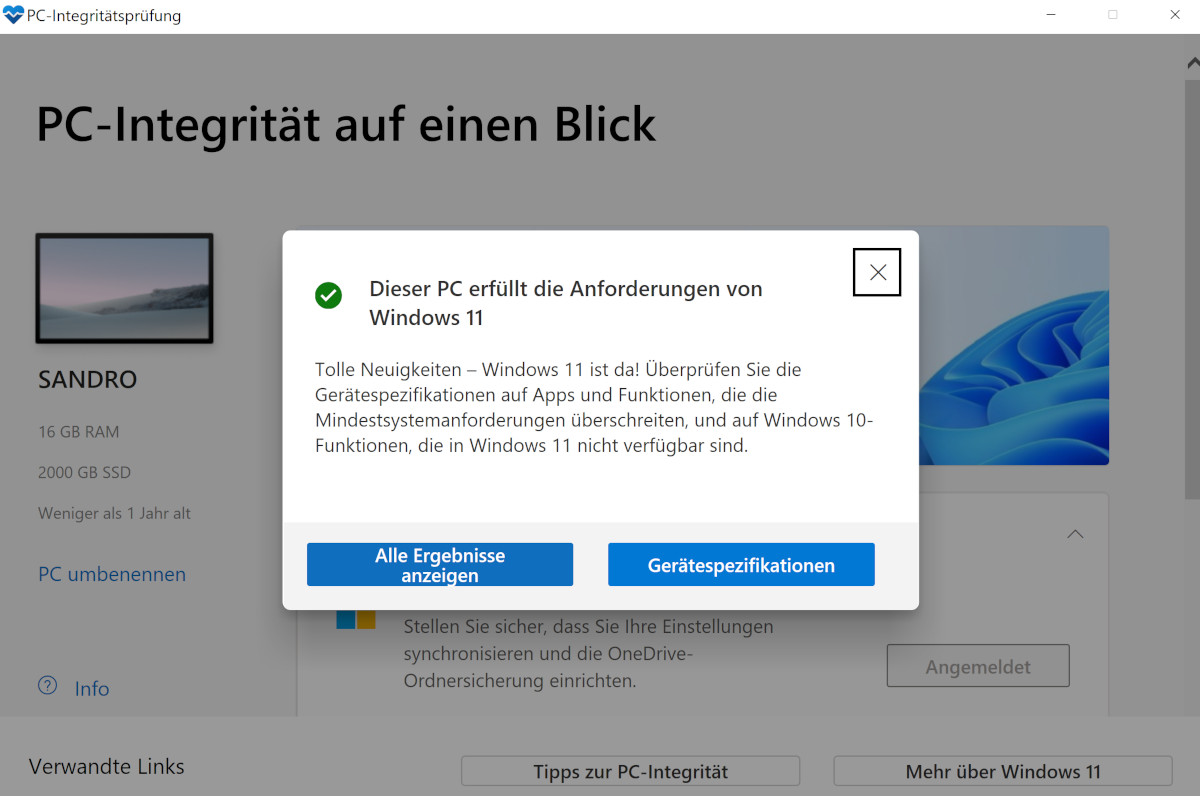
Task: Click the 2000 GB SSD text
Action: point(84,472)
